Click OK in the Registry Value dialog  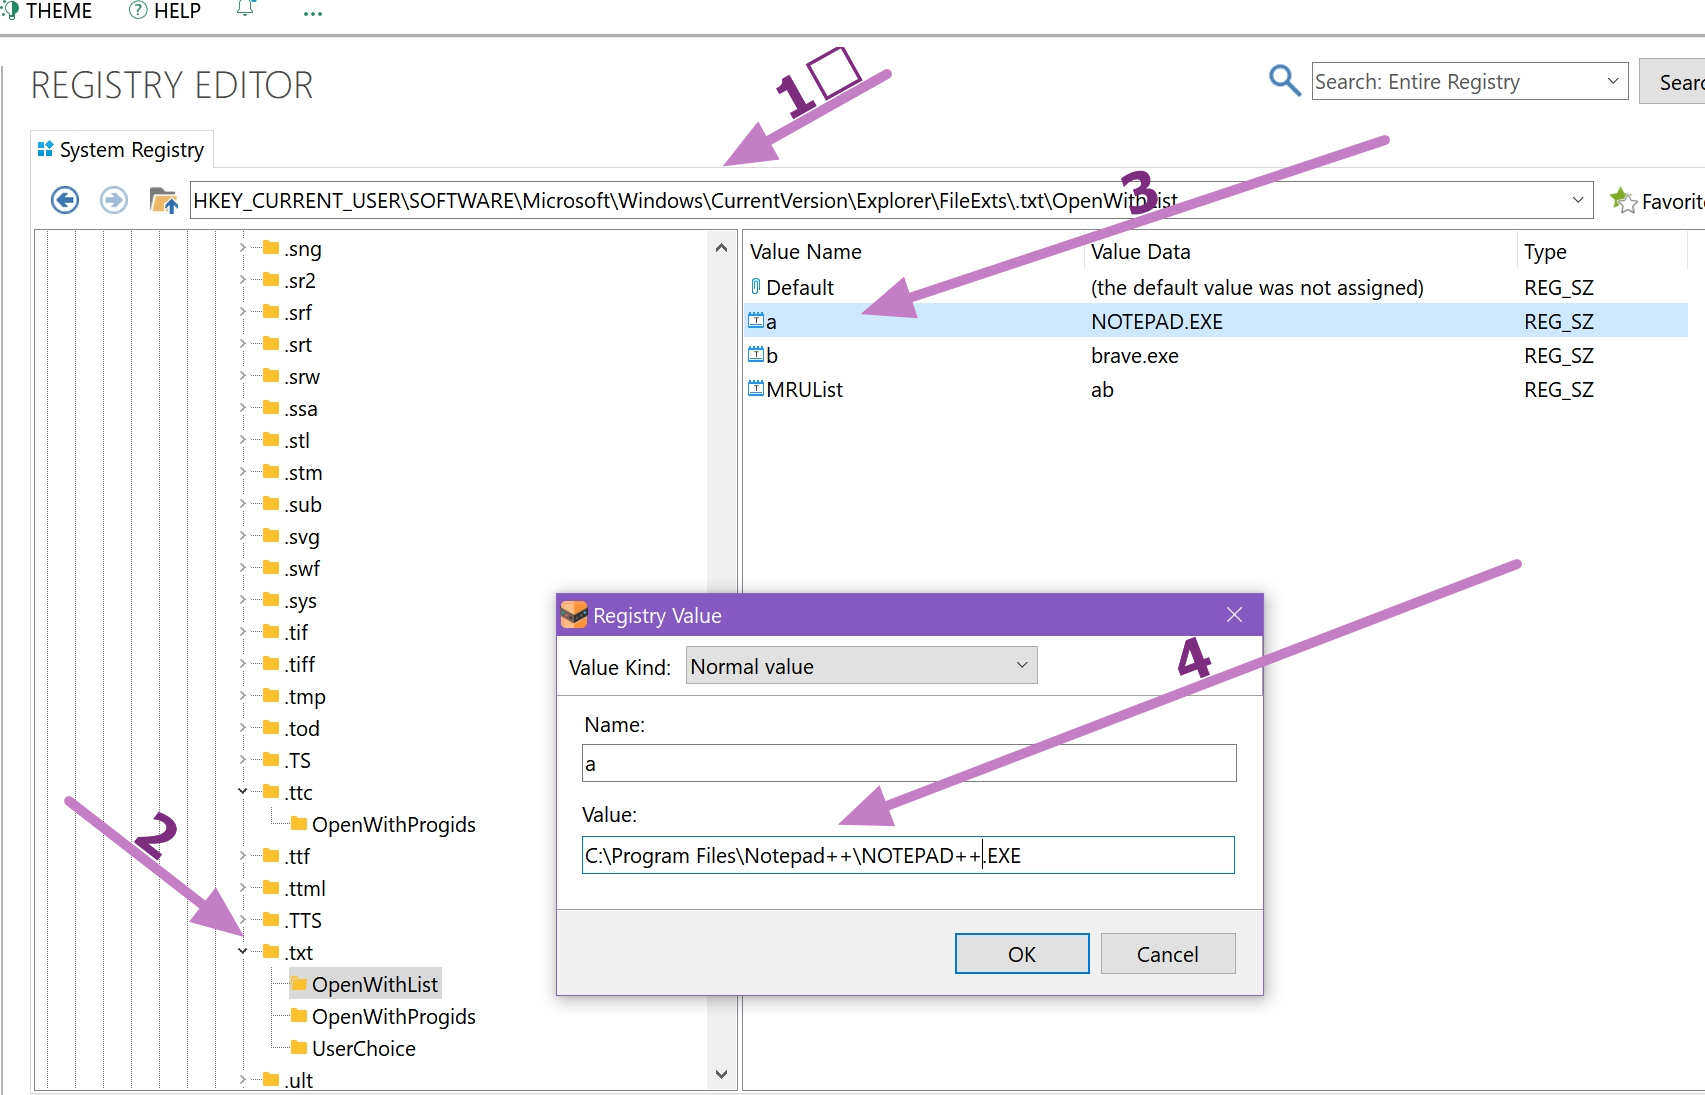[1021, 954]
